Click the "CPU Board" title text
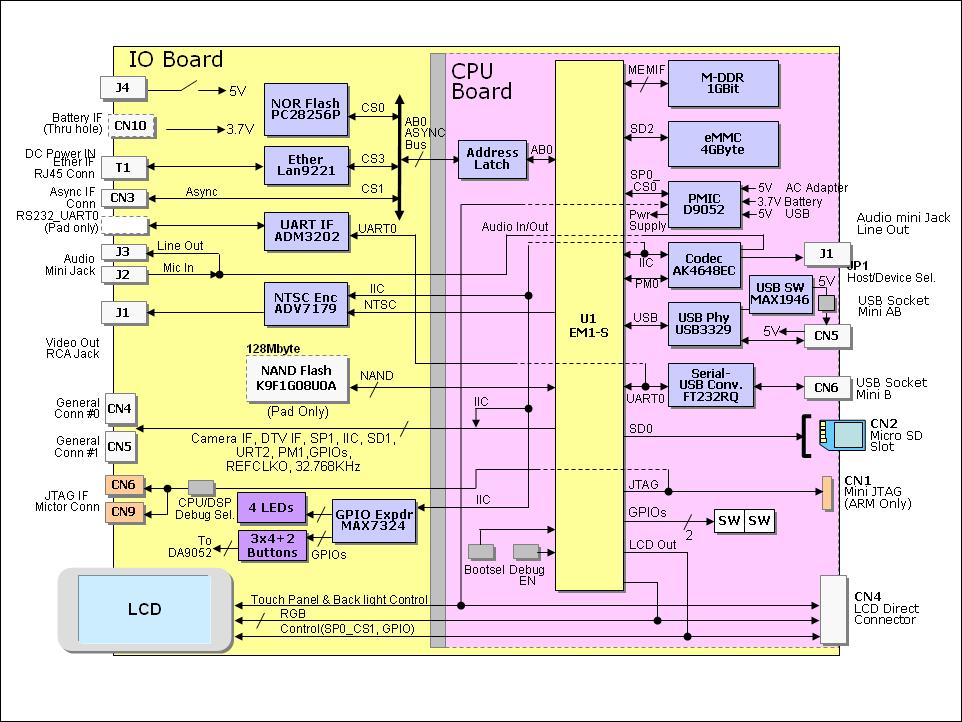The height and width of the screenshot is (722, 962). coord(481,81)
